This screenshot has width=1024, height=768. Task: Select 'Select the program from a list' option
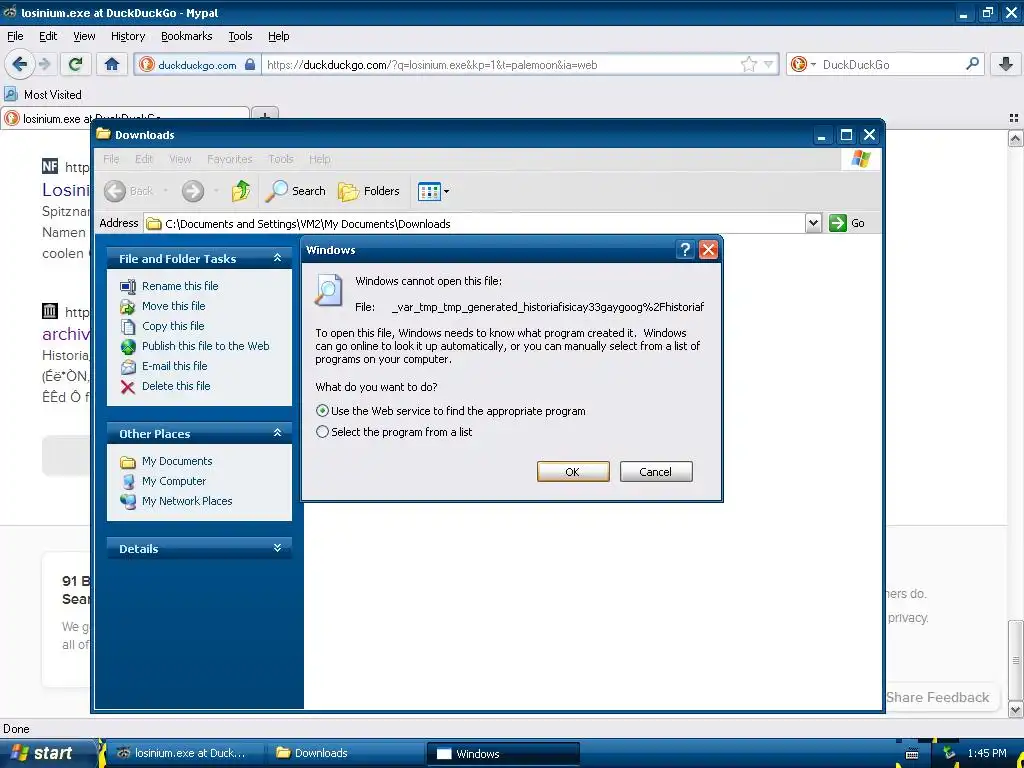(x=322, y=432)
